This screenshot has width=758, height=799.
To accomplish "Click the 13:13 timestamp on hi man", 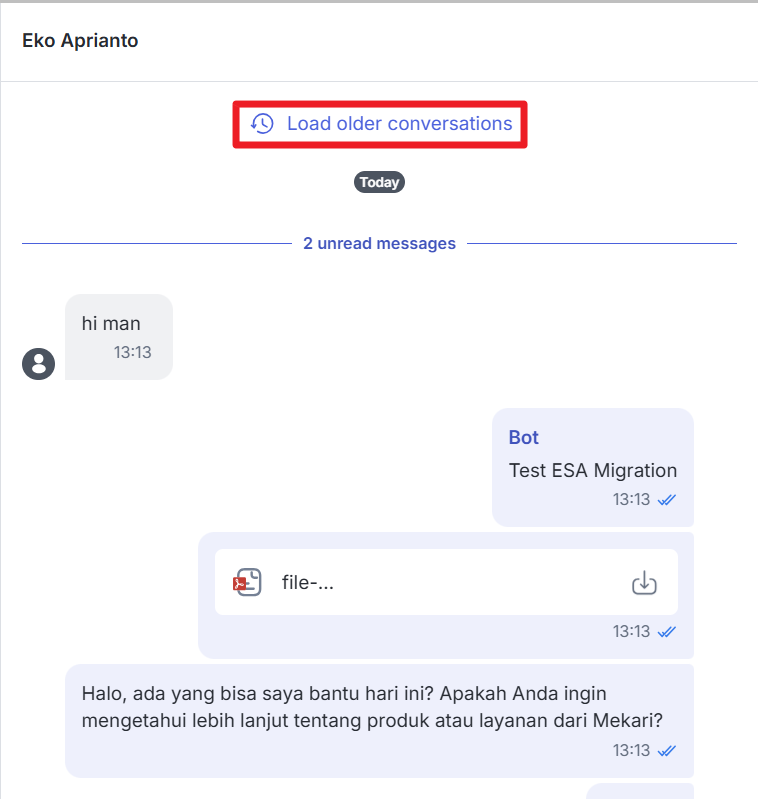I will pyautogui.click(x=132, y=352).
